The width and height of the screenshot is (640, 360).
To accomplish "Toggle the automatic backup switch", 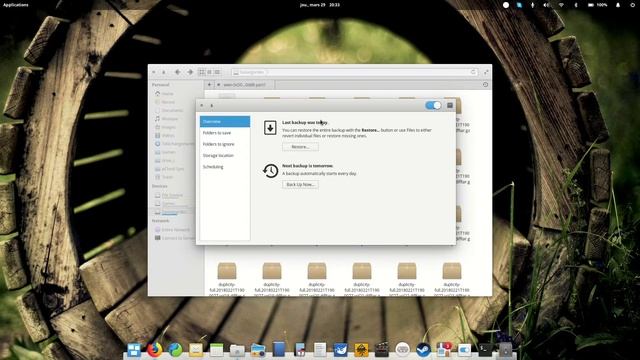I will 433,105.
